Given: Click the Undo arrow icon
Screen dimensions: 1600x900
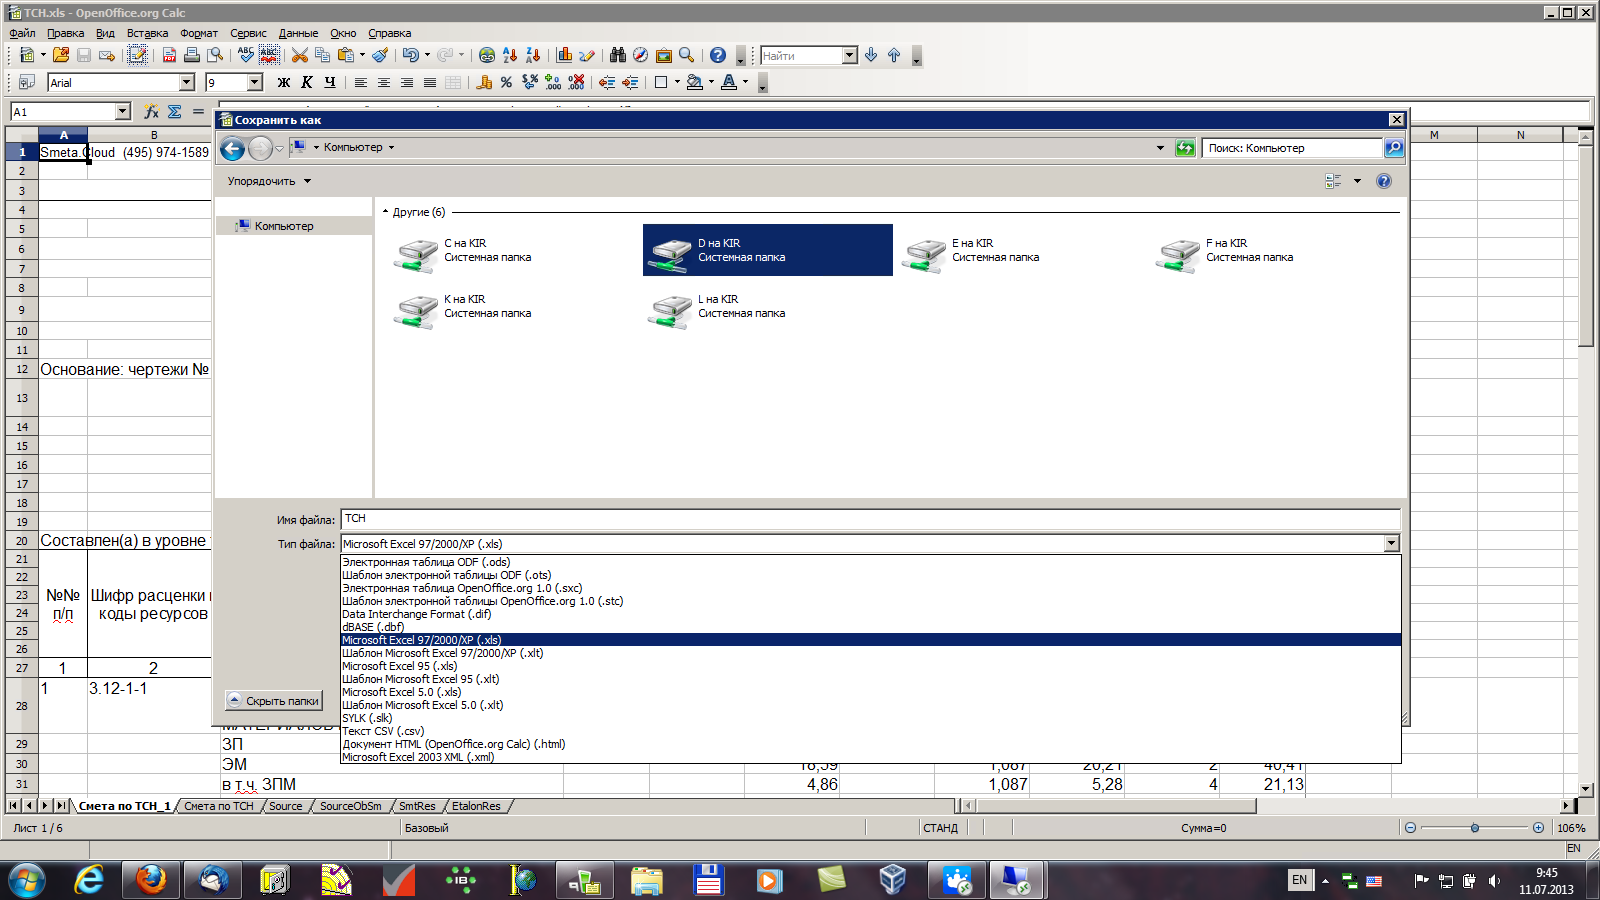Looking at the screenshot, I should [x=410, y=55].
